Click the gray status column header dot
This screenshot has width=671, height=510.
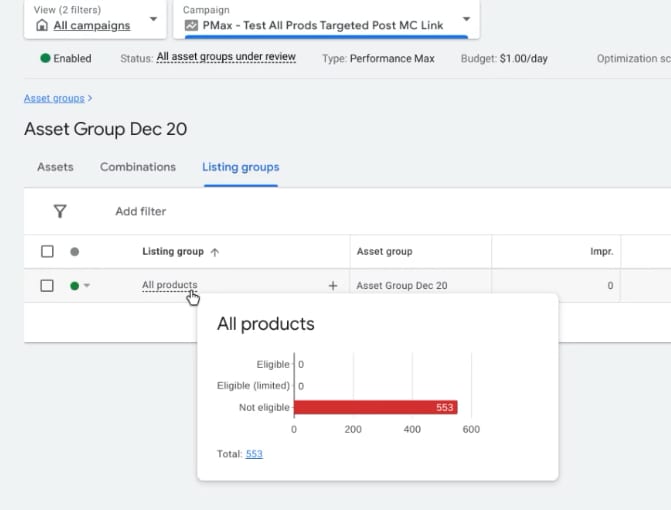(x=74, y=252)
